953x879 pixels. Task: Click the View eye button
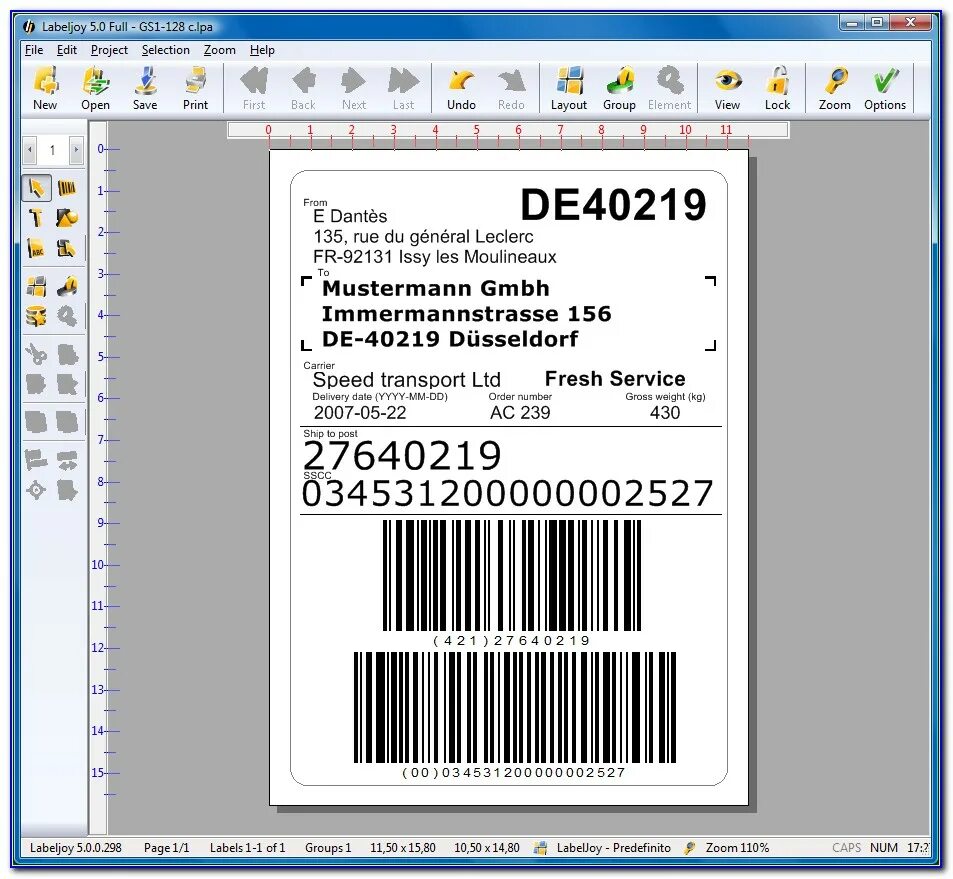[728, 89]
